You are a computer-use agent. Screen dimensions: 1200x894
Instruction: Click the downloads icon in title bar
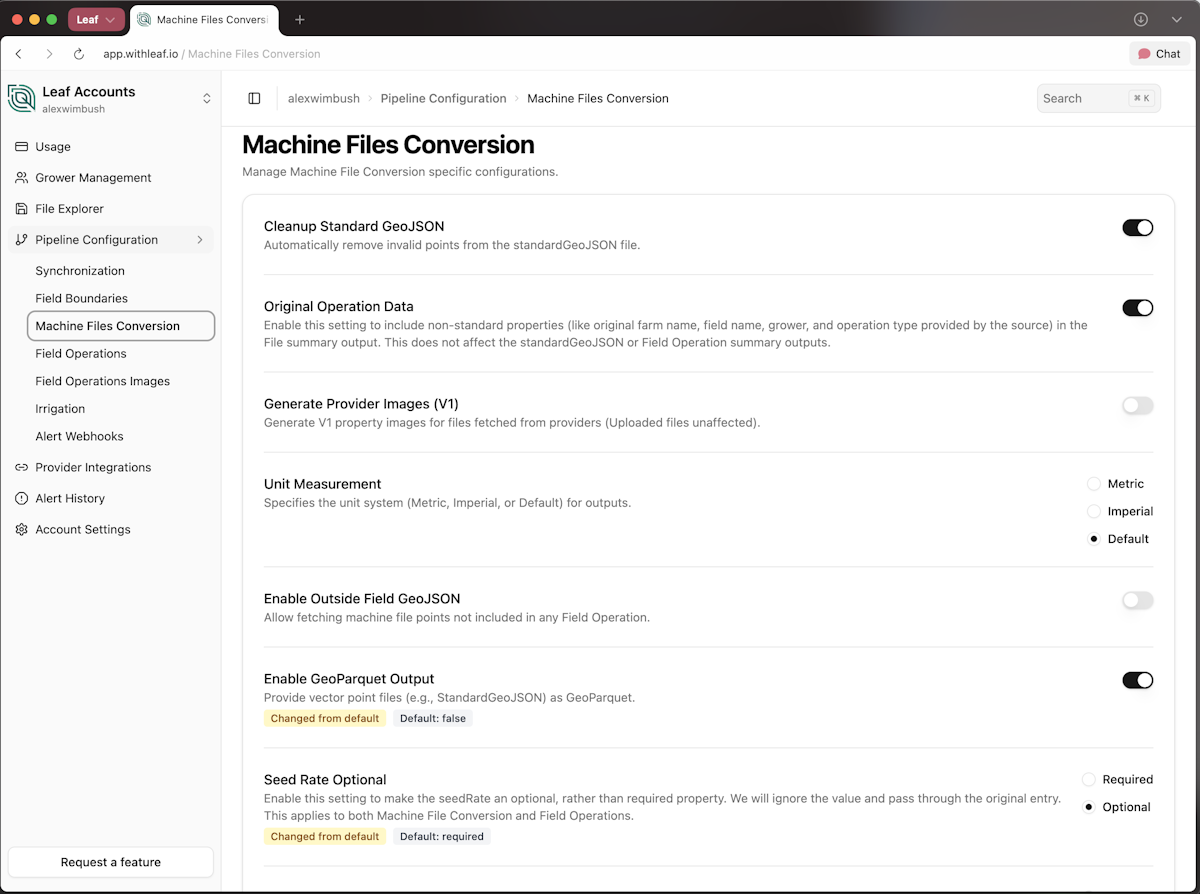[x=1140, y=19]
